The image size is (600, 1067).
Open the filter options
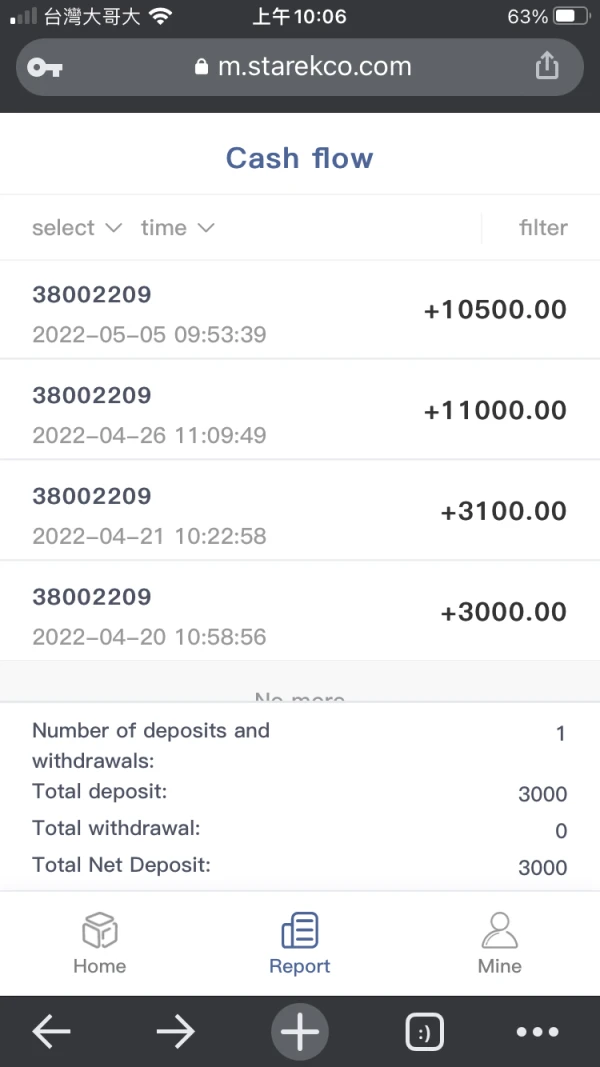(543, 228)
